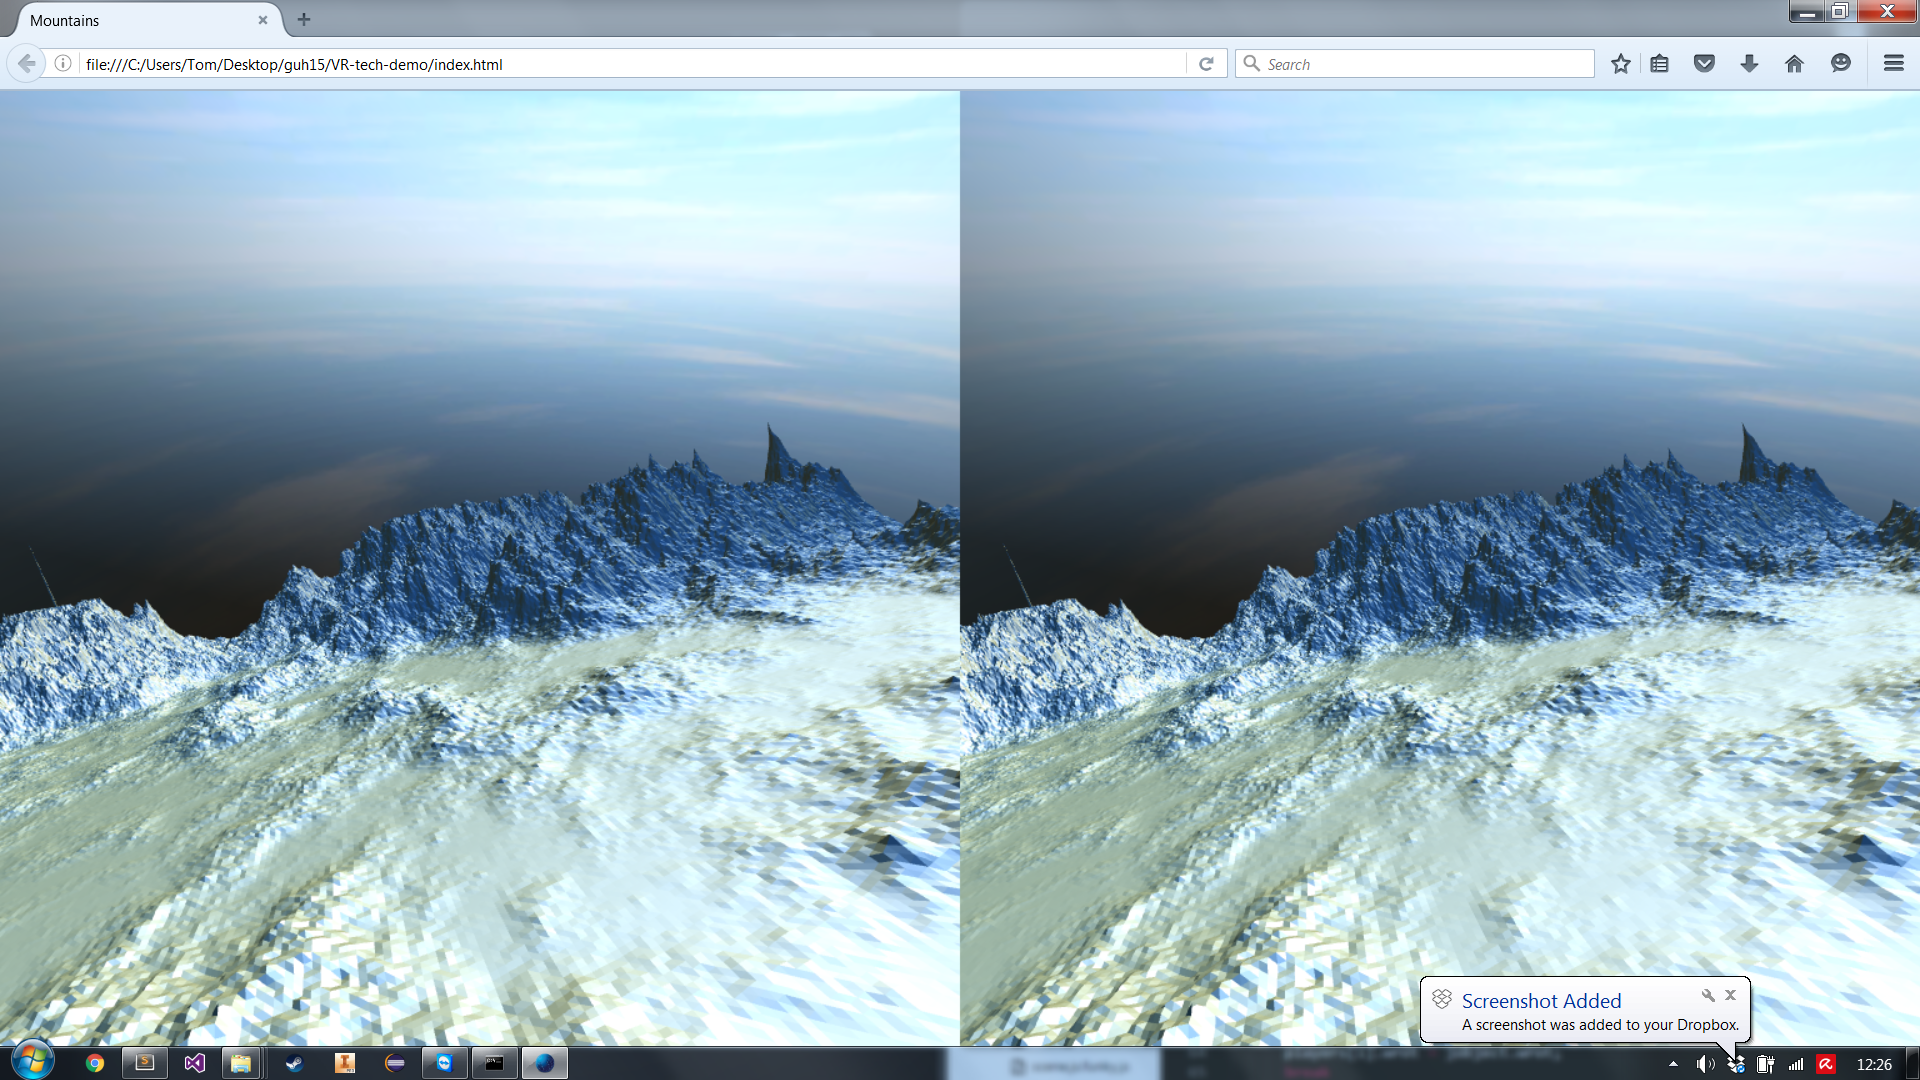The image size is (1920, 1080).
Task: Close the Mountains tab
Action: point(263,20)
